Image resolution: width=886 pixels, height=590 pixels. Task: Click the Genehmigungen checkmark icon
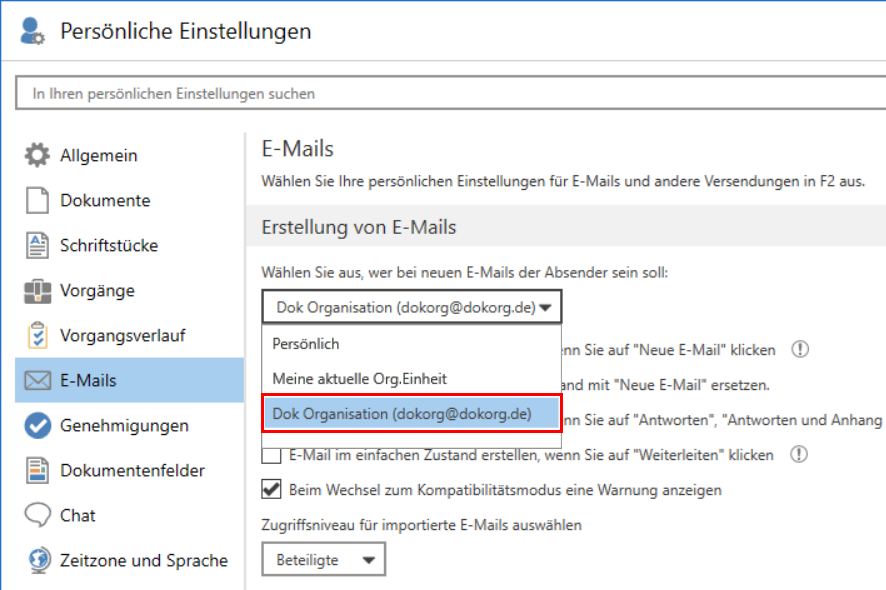pos(37,426)
